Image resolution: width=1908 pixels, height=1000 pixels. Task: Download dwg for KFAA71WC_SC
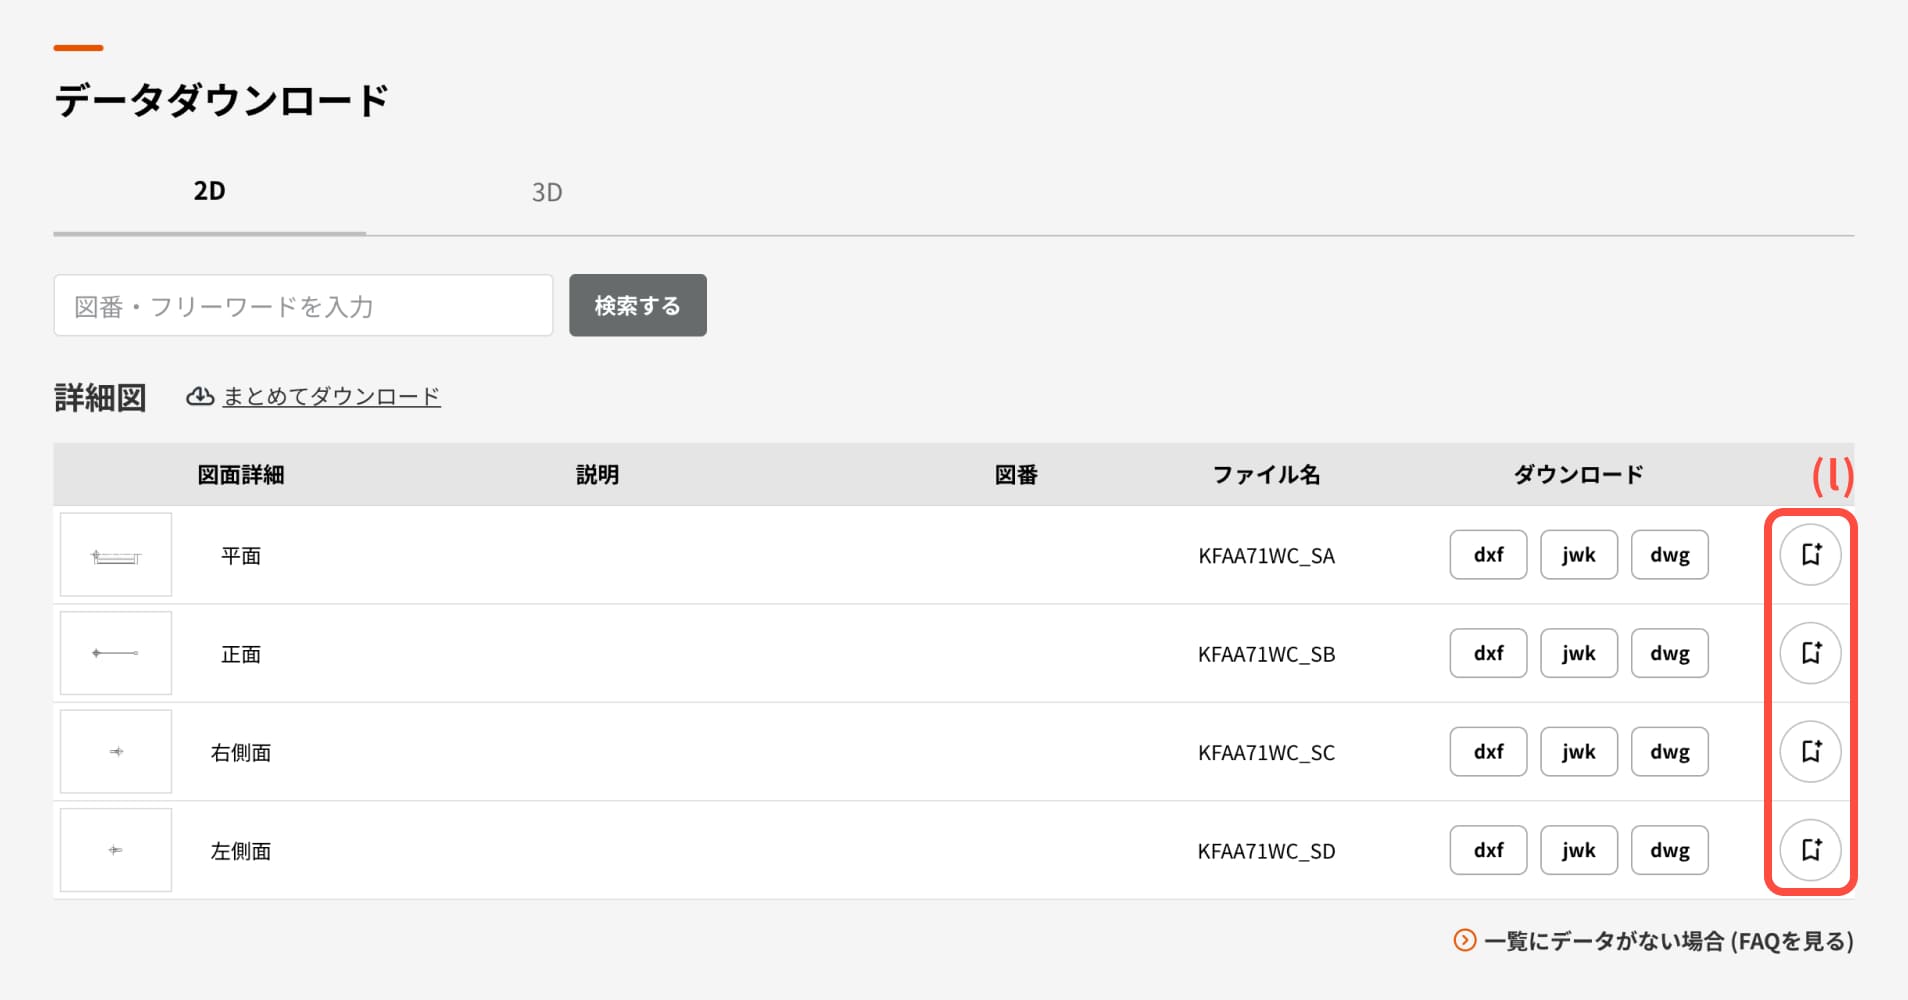point(1669,752)
